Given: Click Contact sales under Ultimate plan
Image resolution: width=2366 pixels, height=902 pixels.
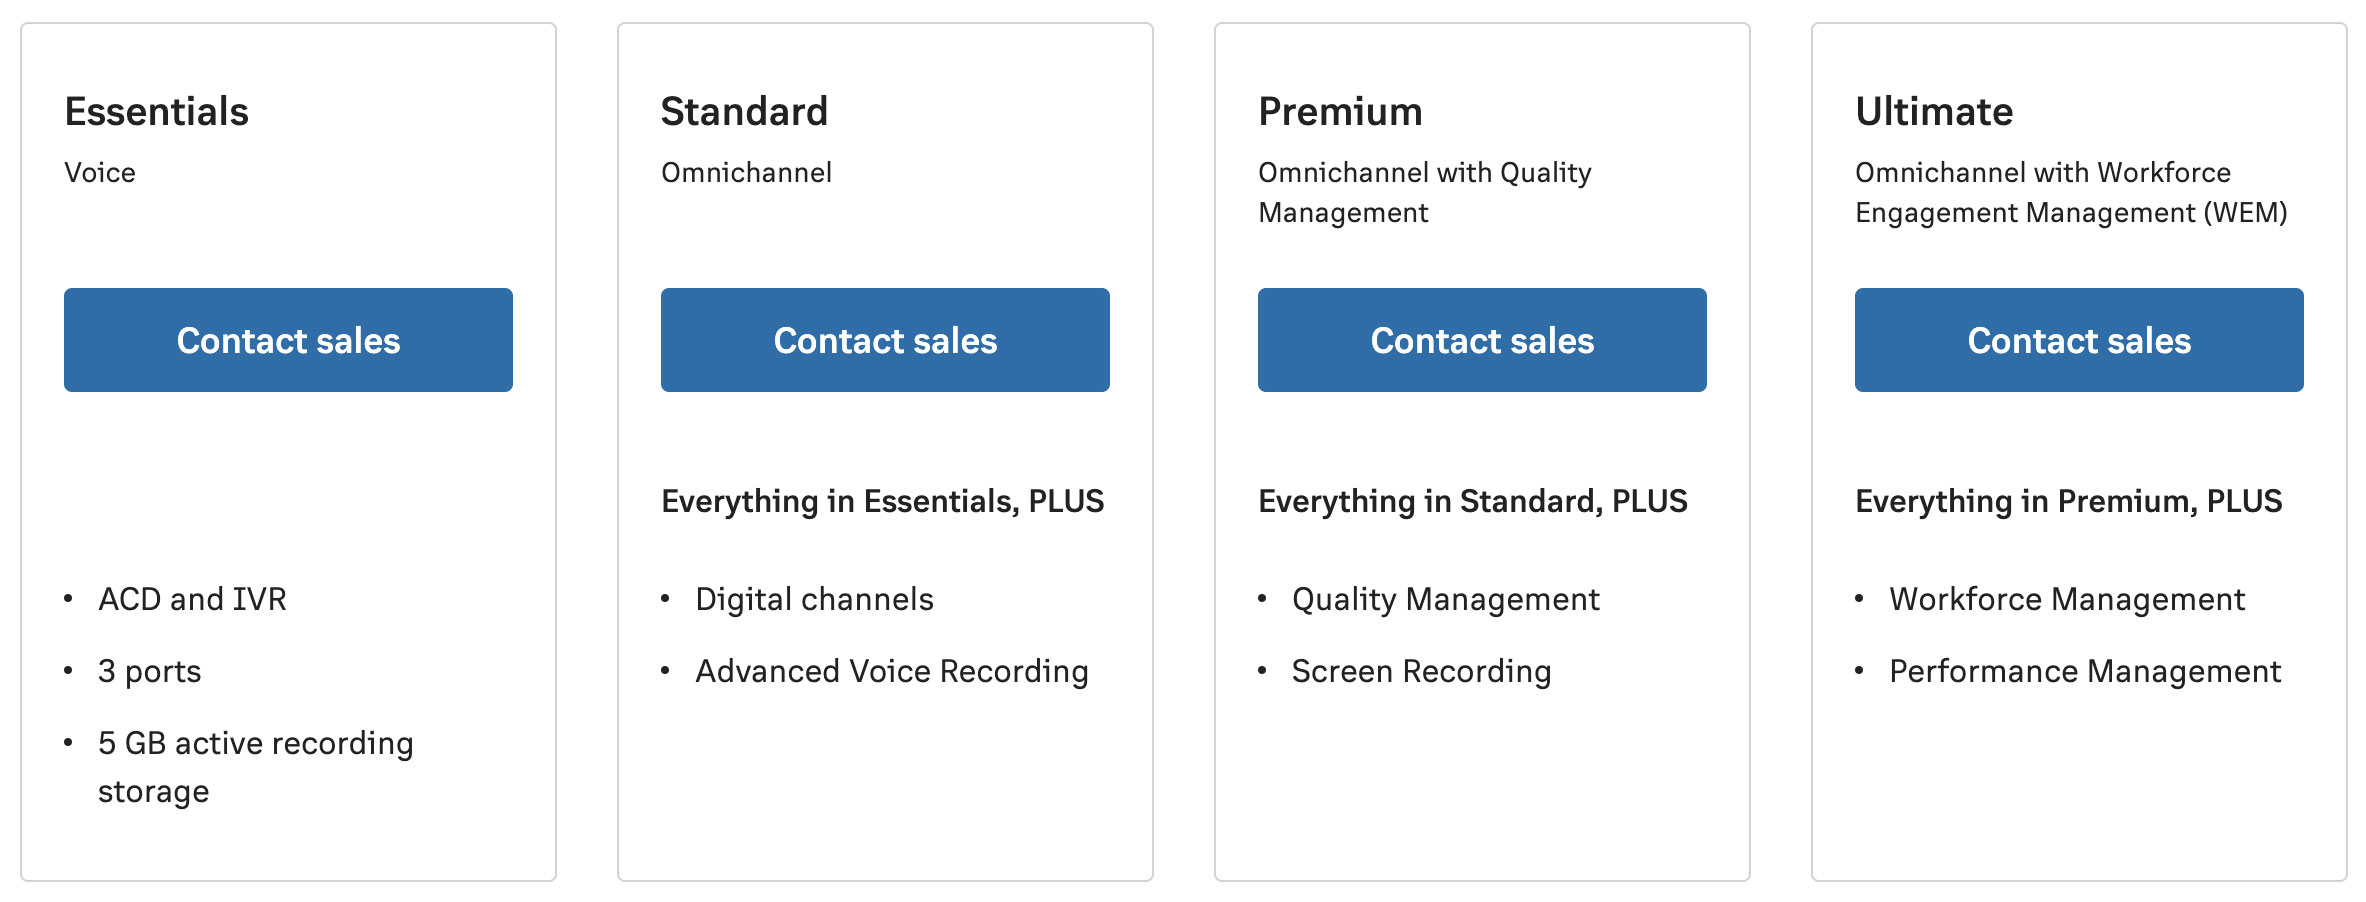Looking at the screenshot, I should click(x=2079, y=340).
